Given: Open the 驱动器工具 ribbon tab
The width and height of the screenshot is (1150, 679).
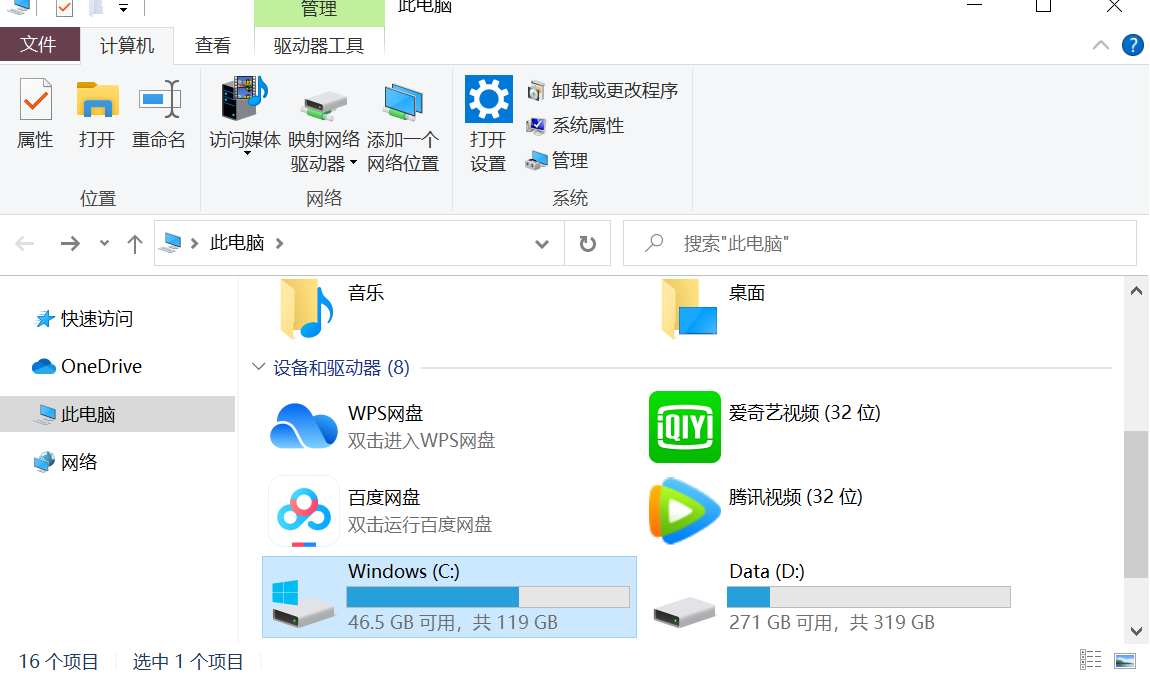Looking at the screenshot, I should pos(319,45).
